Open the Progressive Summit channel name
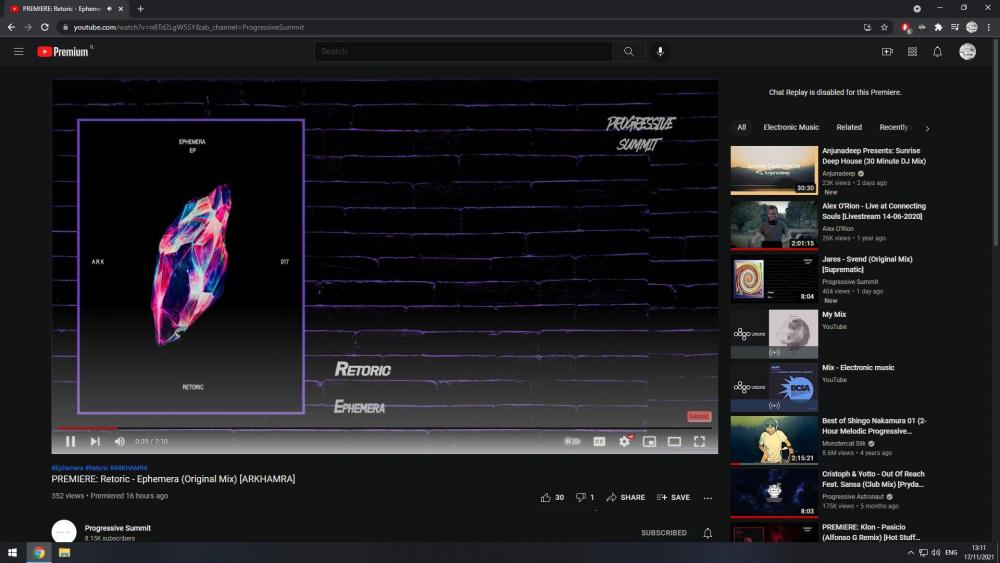The width and height of the screenshot is (1000, 563). pos(117,528)
